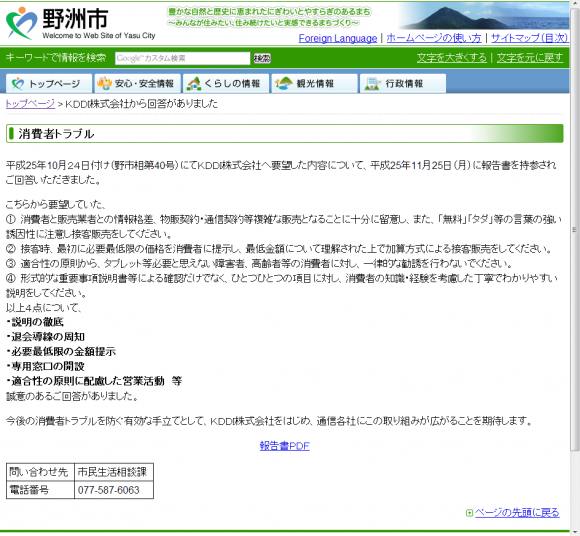580x536 pixels.
Task: Click the 必要最低限の金額提示 bullet text
Action: click(64, 352)
